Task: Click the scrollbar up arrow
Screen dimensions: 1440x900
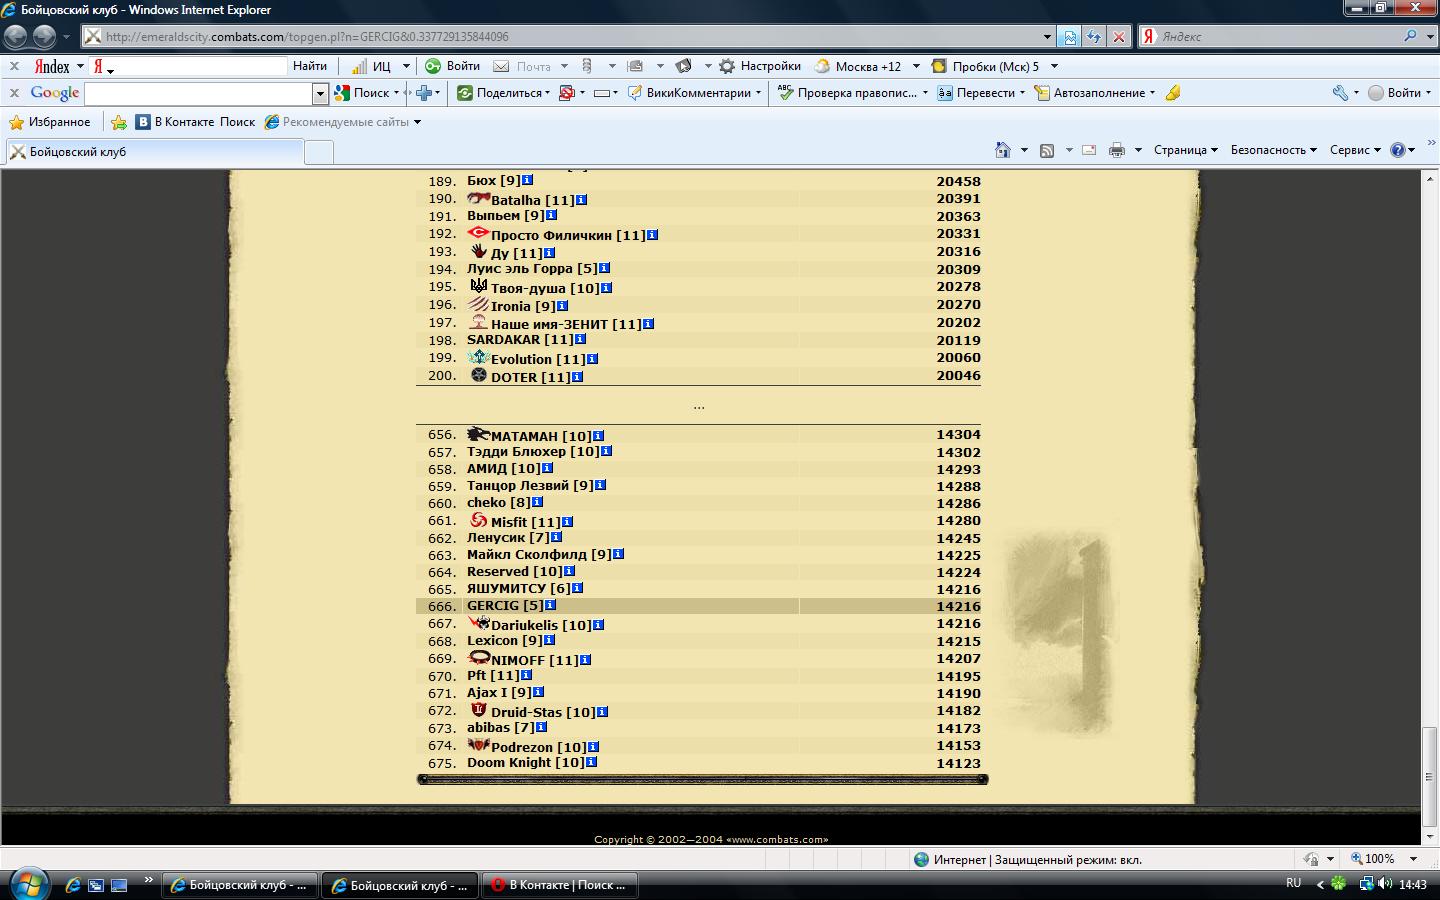Action: click(1430, 179)
